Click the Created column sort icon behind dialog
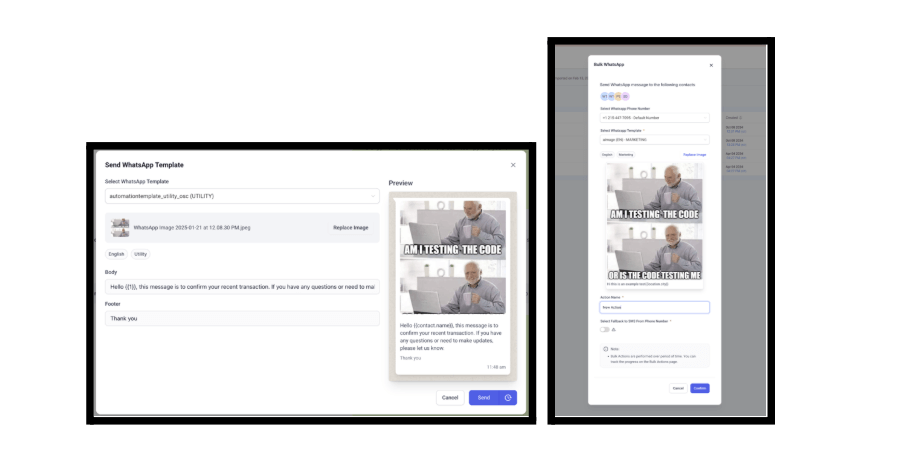 740,118
